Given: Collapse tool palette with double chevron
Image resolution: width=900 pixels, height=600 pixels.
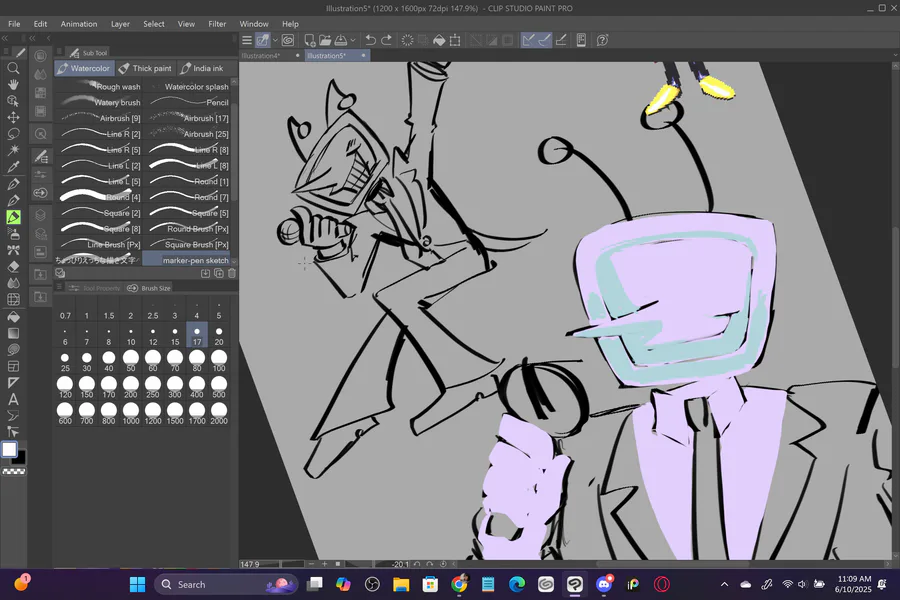Looking at the screenshot, I should coord(5,38).
